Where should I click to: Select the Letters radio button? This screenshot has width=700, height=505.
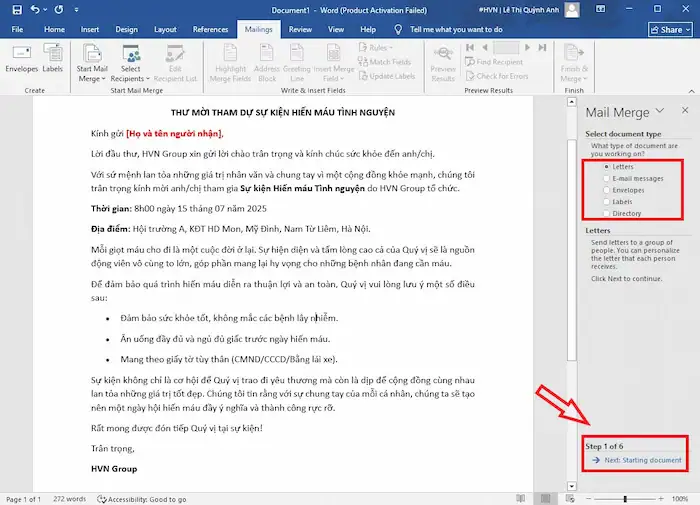click(606, 166)
